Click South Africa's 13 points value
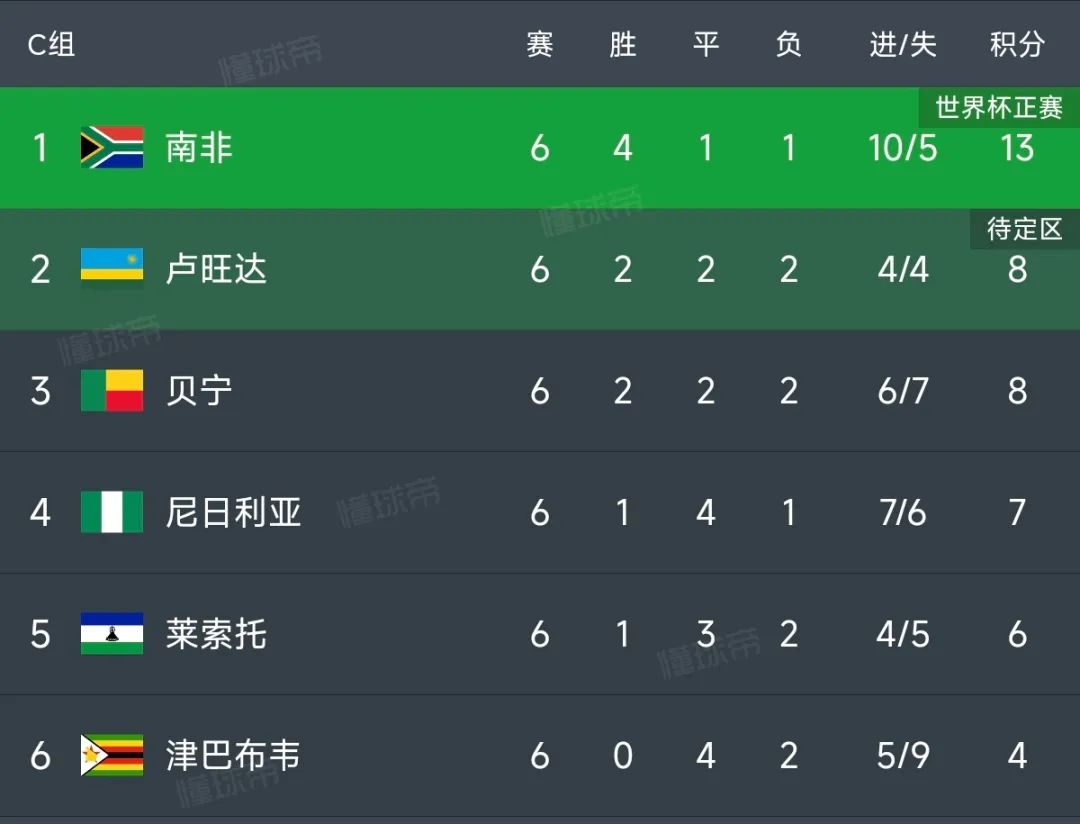This screenshot has height=824, width=1080. 1017,149
